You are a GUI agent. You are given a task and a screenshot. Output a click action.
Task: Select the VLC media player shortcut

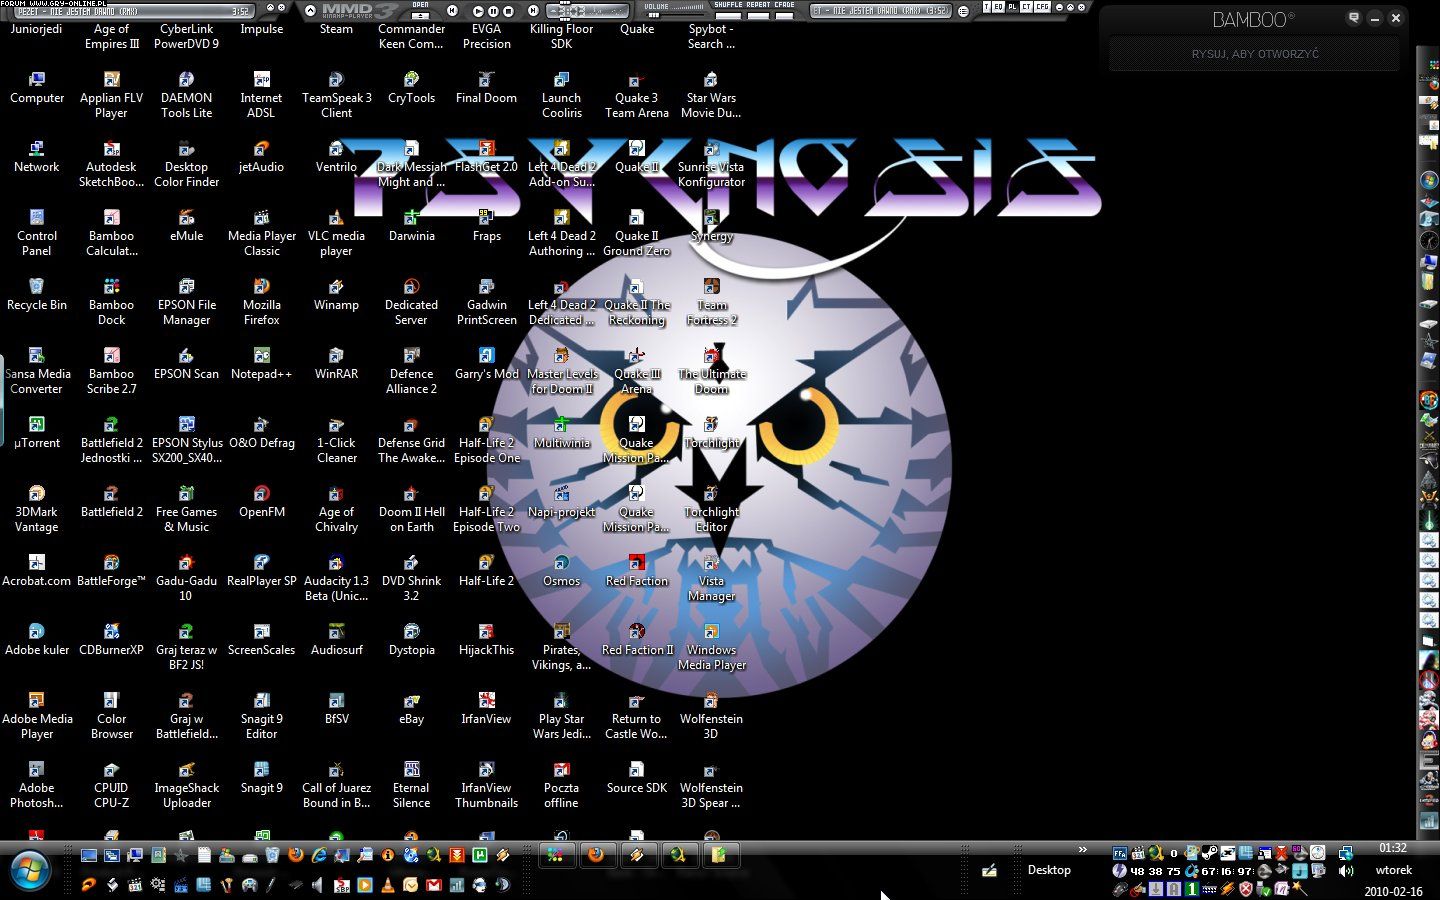pyautogui.click(x=336, y=233)
